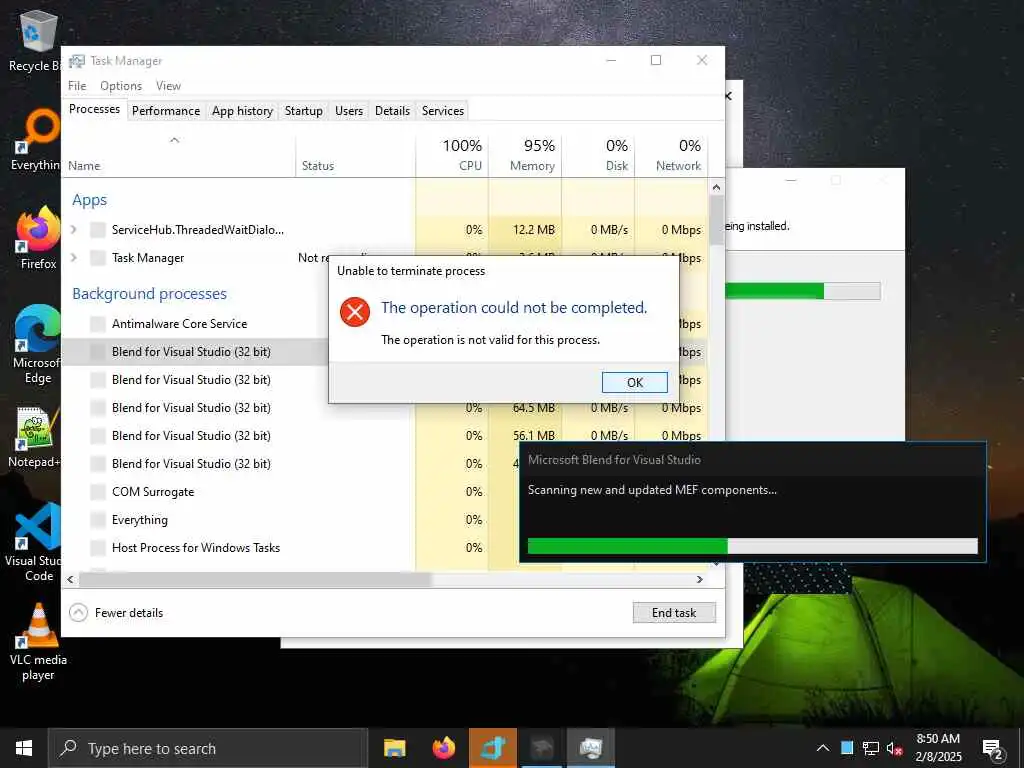
Task: Collapse details using the circled chevron icon
Action: [x=78, y=613]
